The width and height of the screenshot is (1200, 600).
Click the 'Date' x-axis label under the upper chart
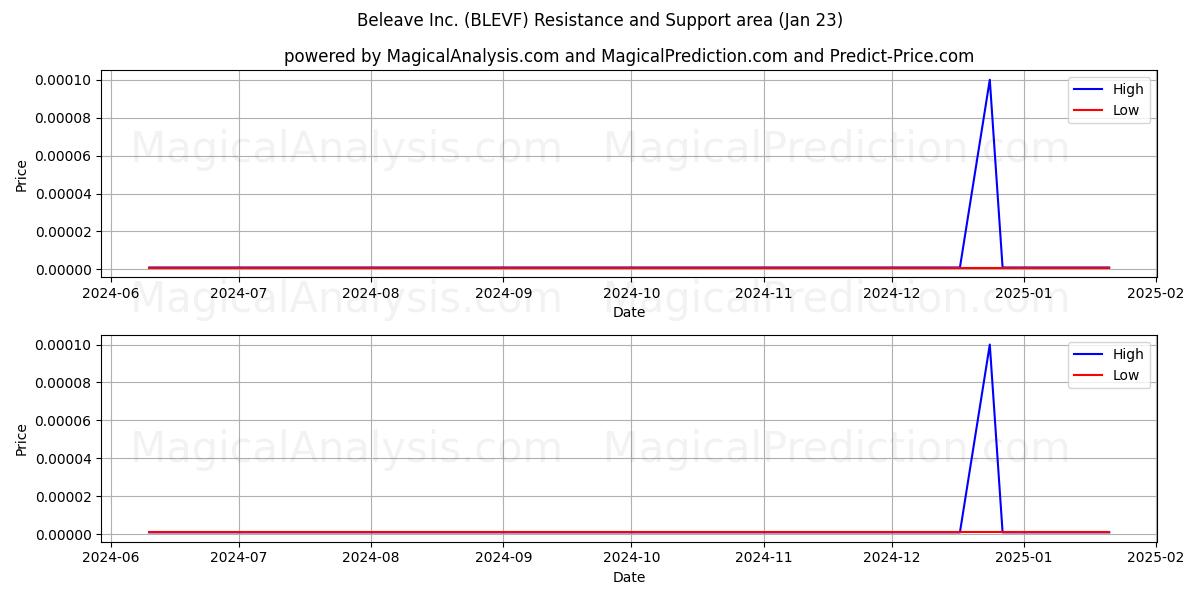pos(629,312)
